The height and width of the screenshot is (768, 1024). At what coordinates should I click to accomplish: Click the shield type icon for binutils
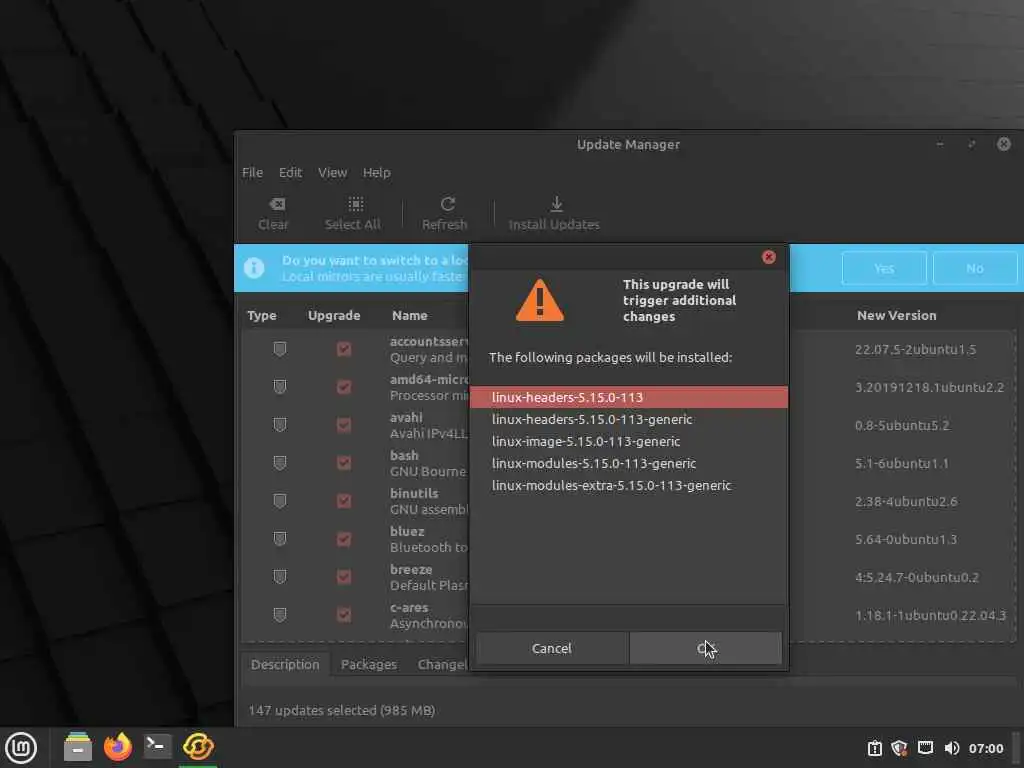tap(280, 500)
